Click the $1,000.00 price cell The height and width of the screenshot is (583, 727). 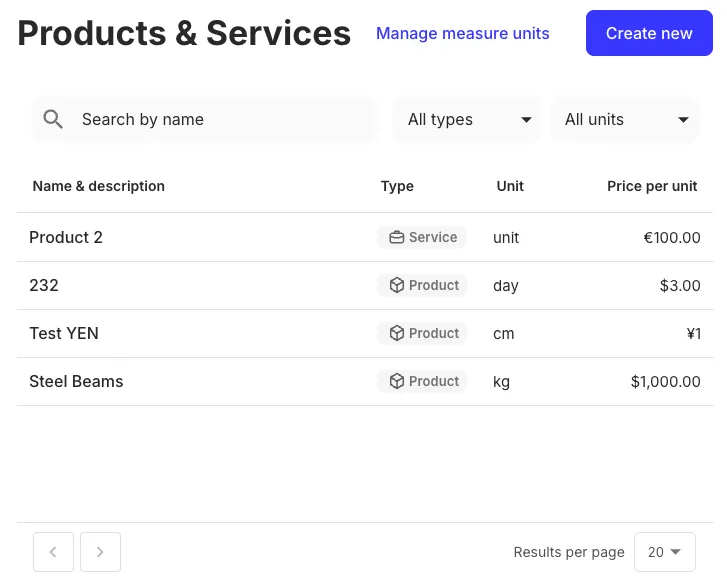tap(665, 381)
